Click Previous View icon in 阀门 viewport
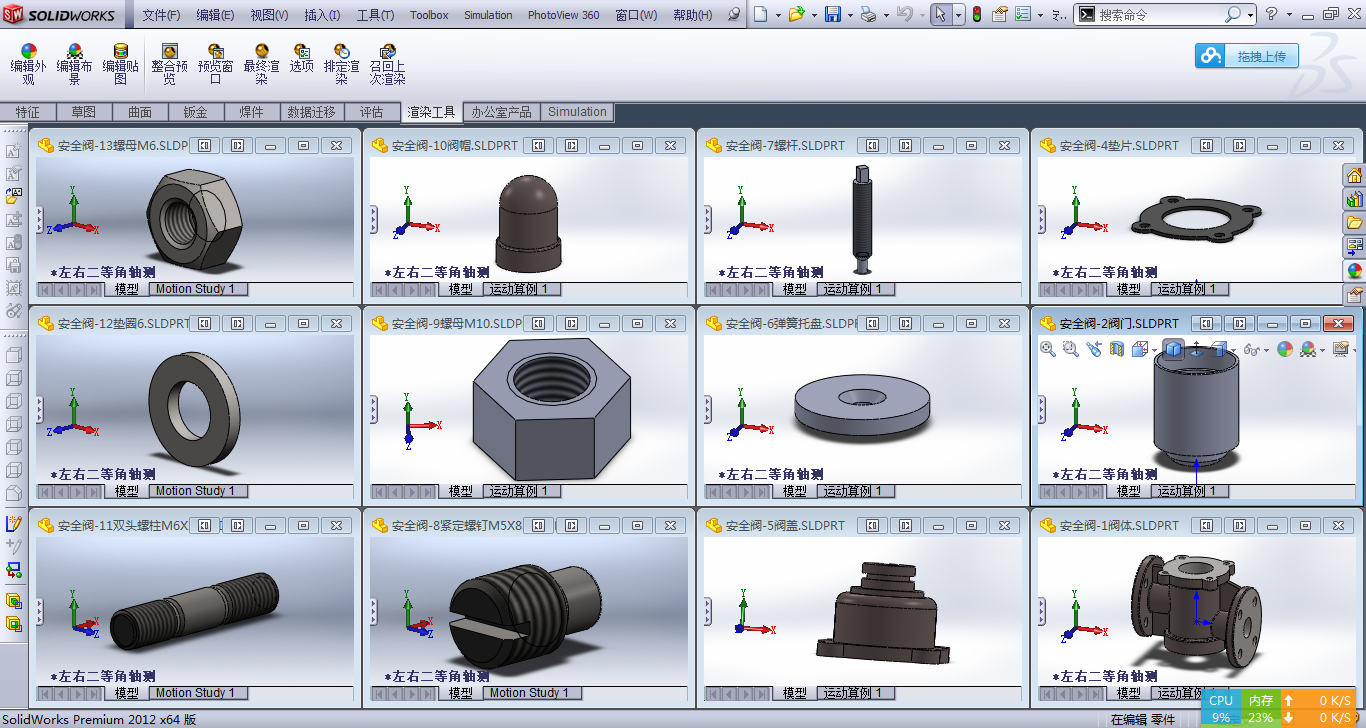 tap(1094, 349)
